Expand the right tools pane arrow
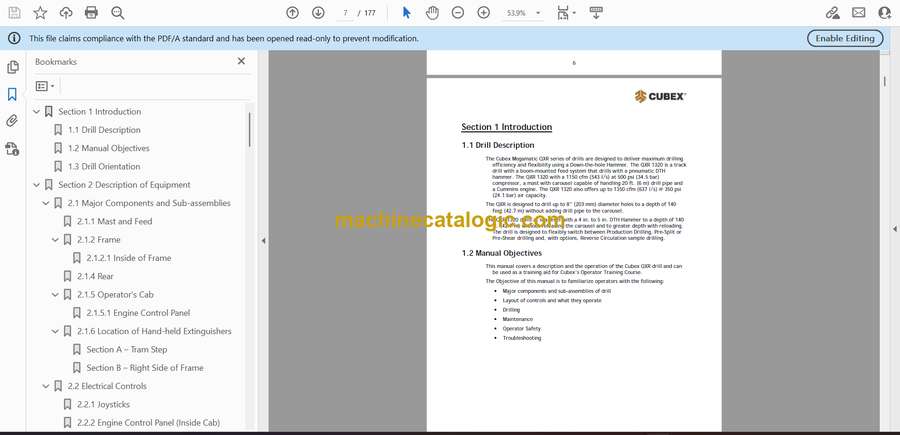Viewport: 900px width, 435px height. 894,229
